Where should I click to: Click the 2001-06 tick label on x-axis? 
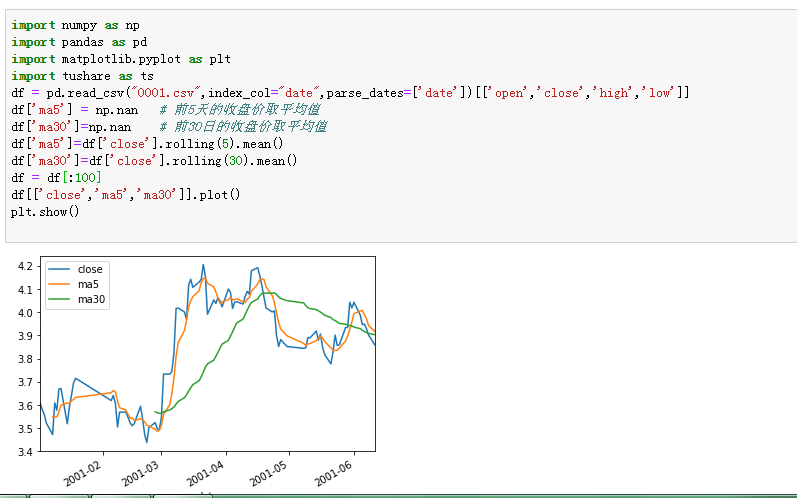333,474
